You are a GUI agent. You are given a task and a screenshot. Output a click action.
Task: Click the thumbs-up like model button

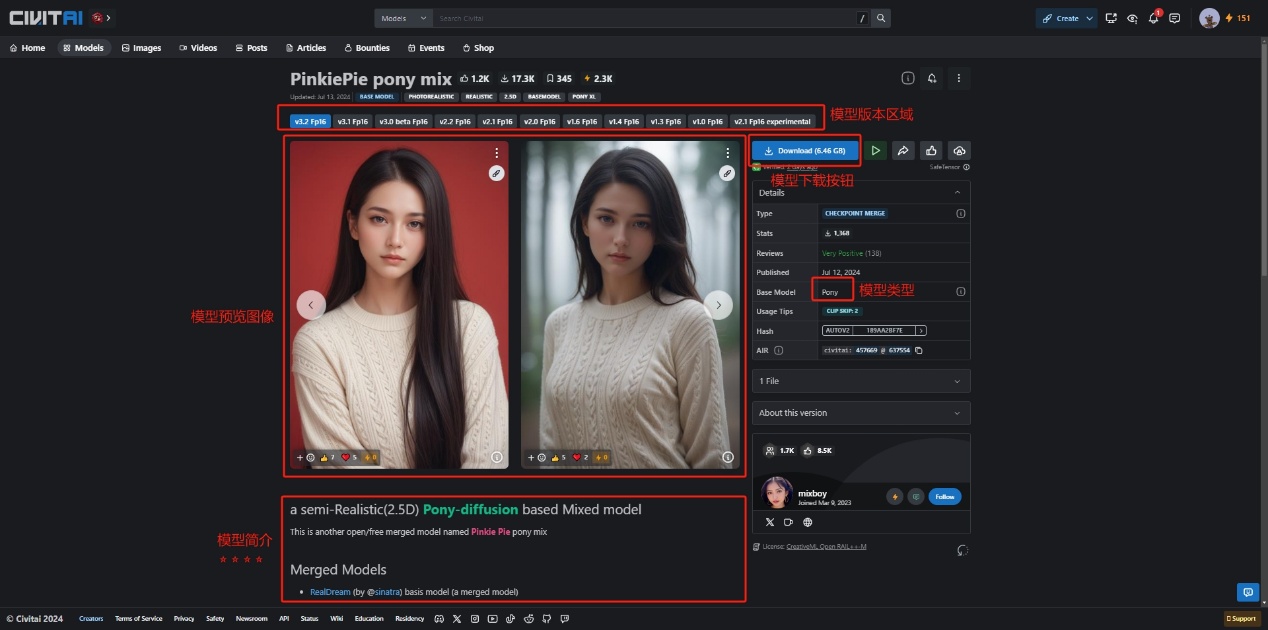(x=931, y=151)
